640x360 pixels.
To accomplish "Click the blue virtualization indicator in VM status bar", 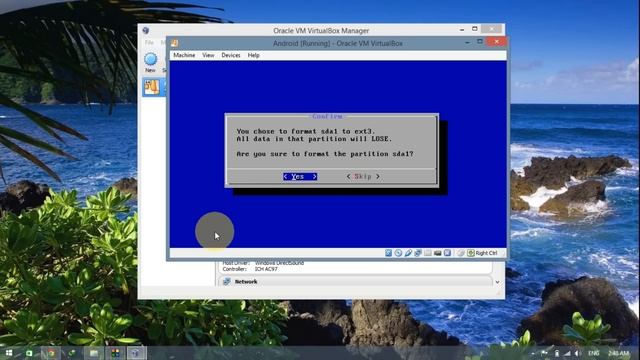I will click(447, 253).
